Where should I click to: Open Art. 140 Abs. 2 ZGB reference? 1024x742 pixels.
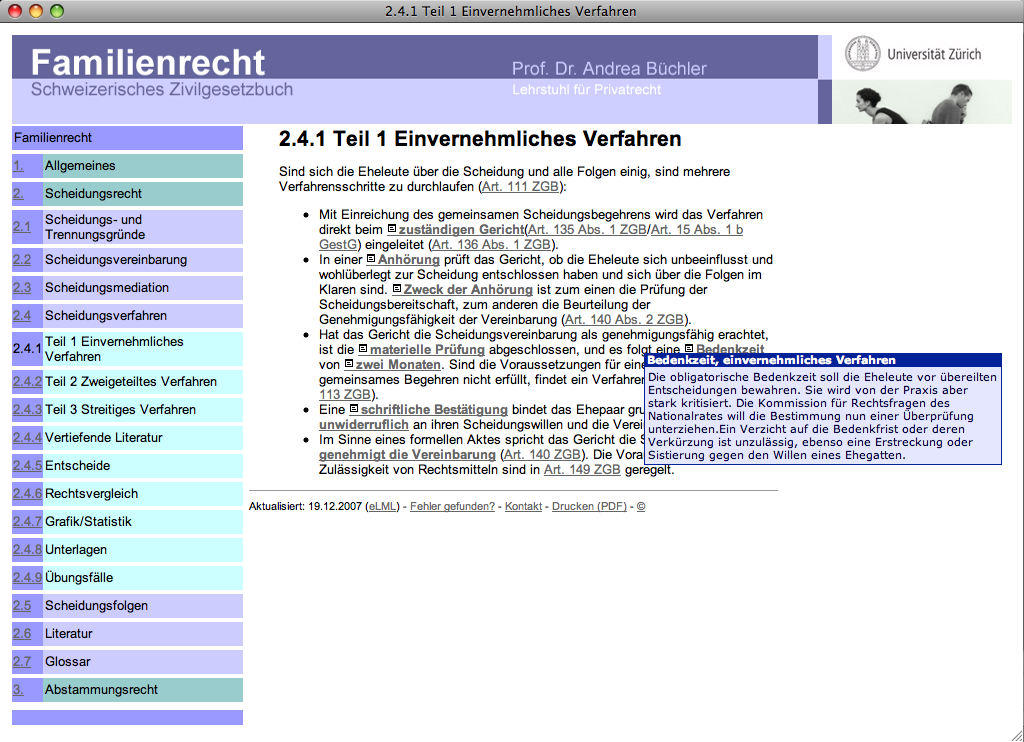tap(624, 319)
